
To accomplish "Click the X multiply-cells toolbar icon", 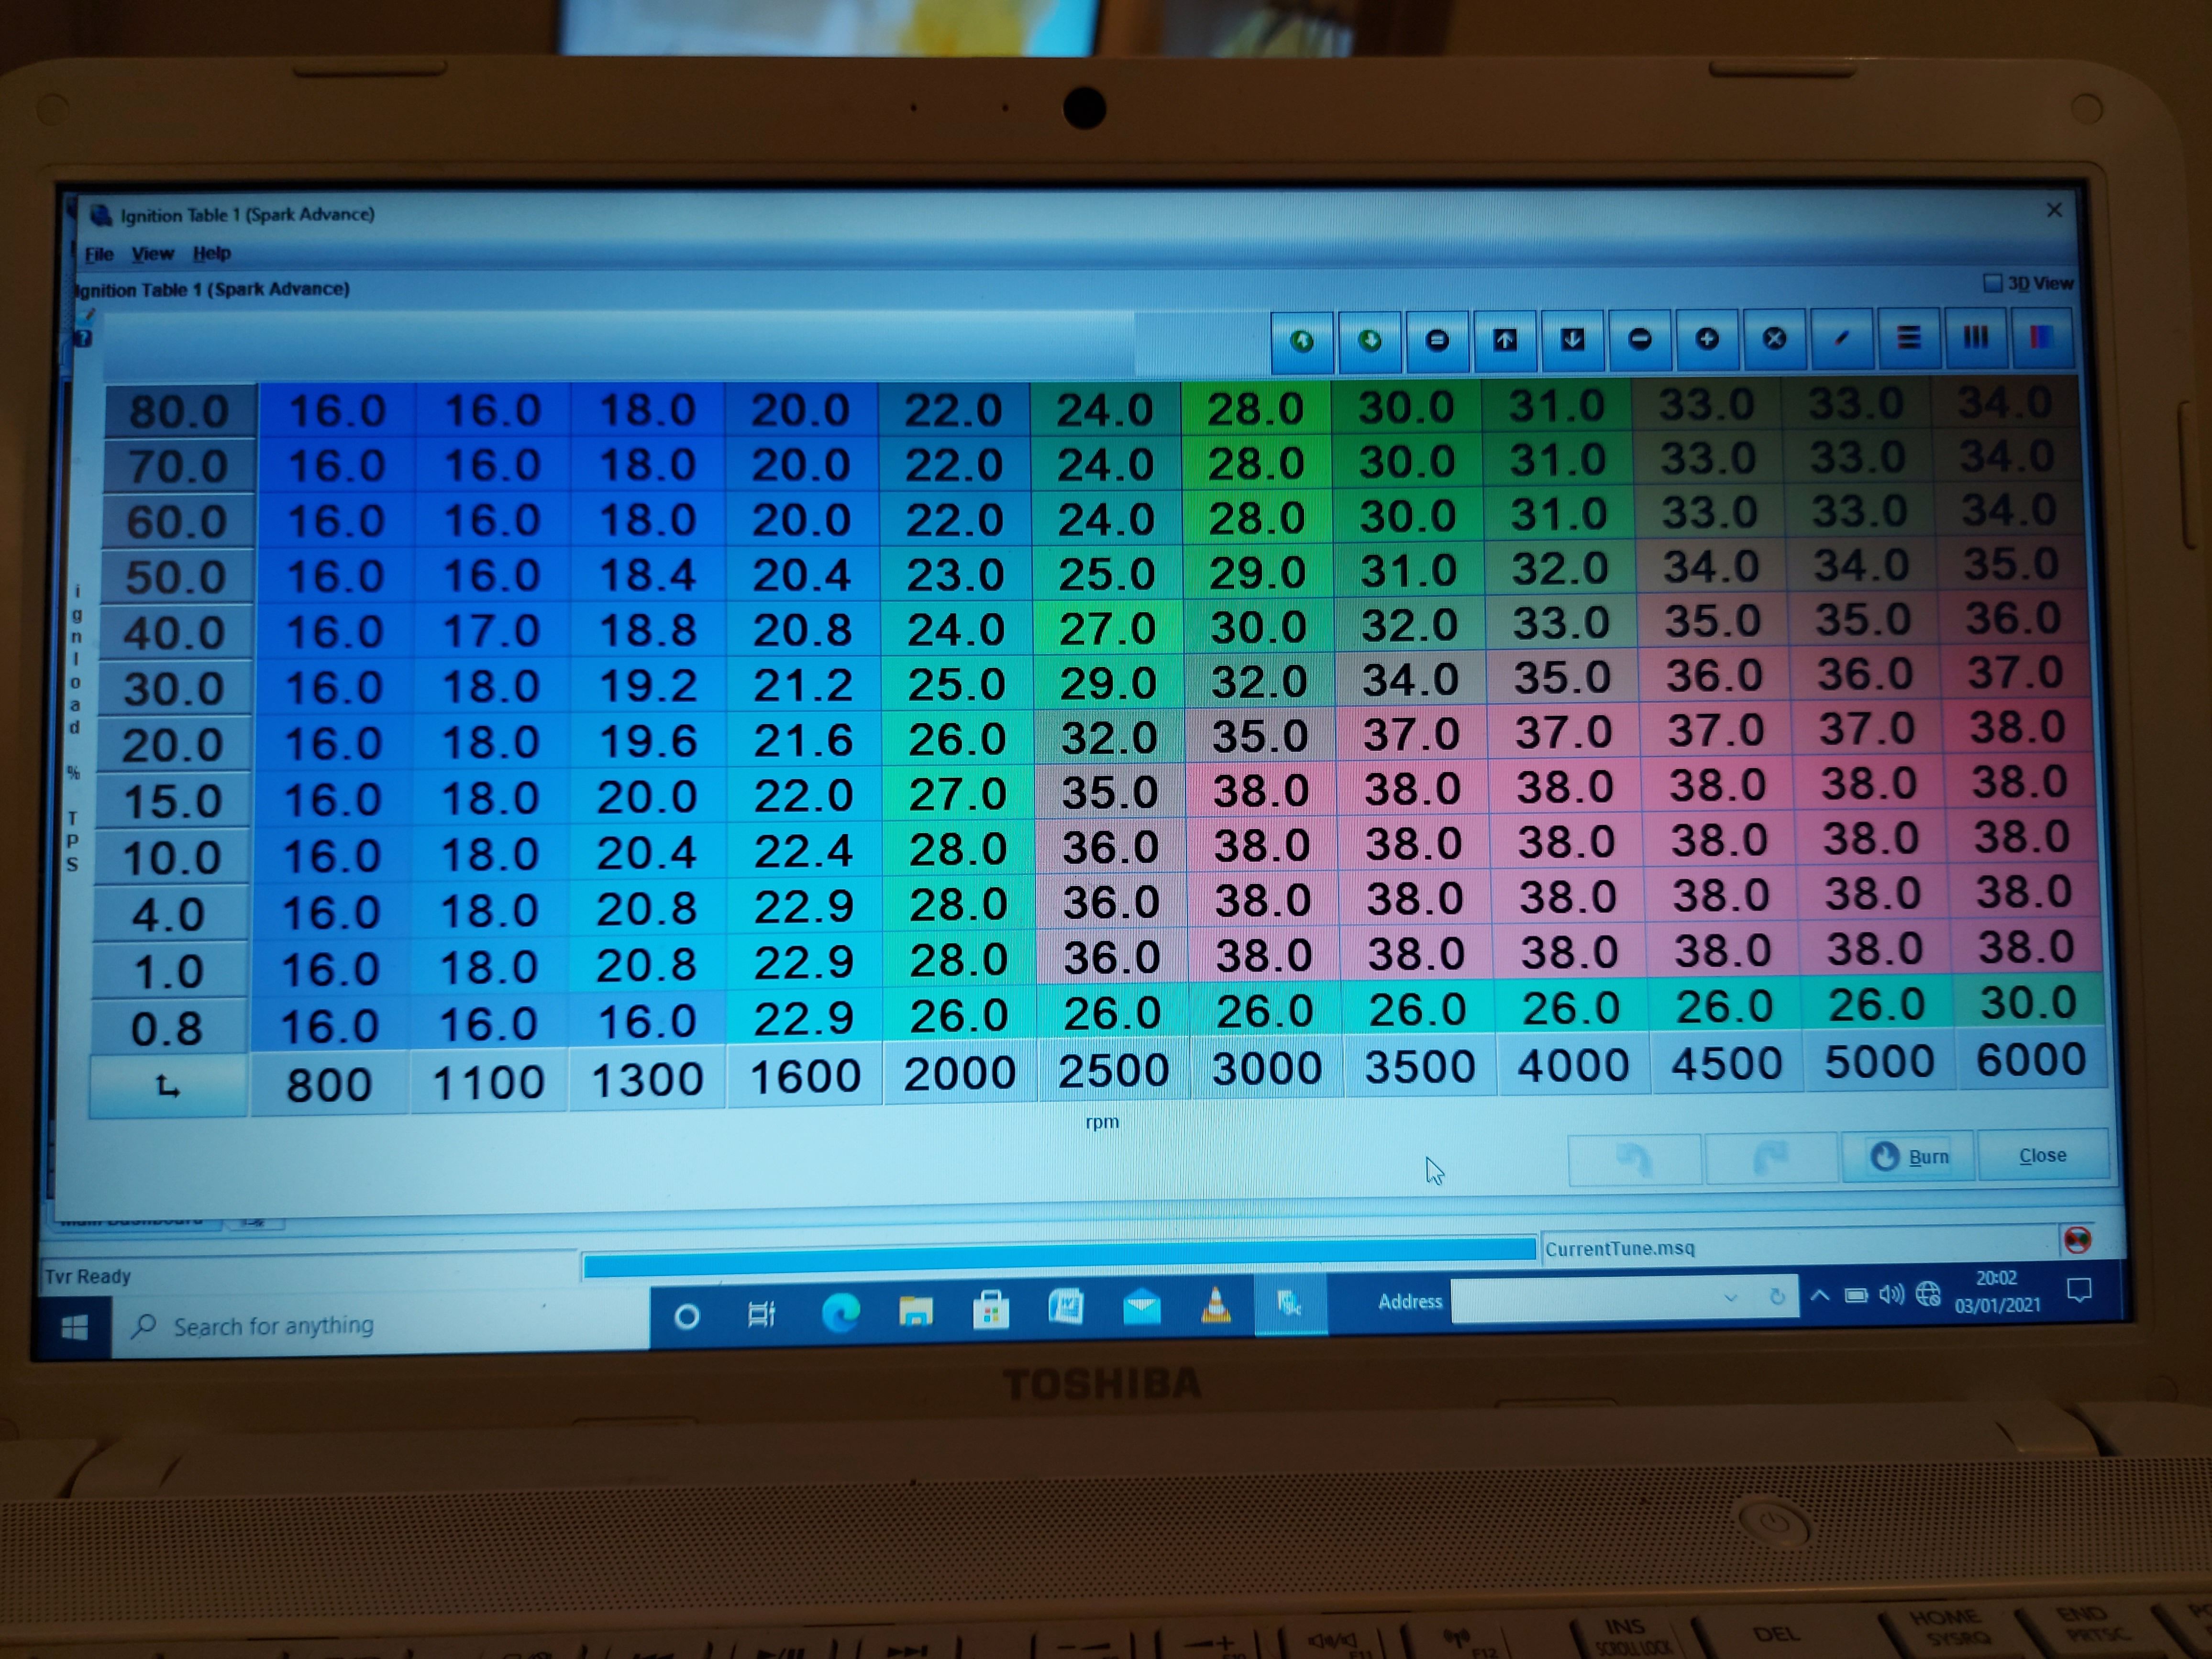I will pyautogui.click(x=1774, y=338).
